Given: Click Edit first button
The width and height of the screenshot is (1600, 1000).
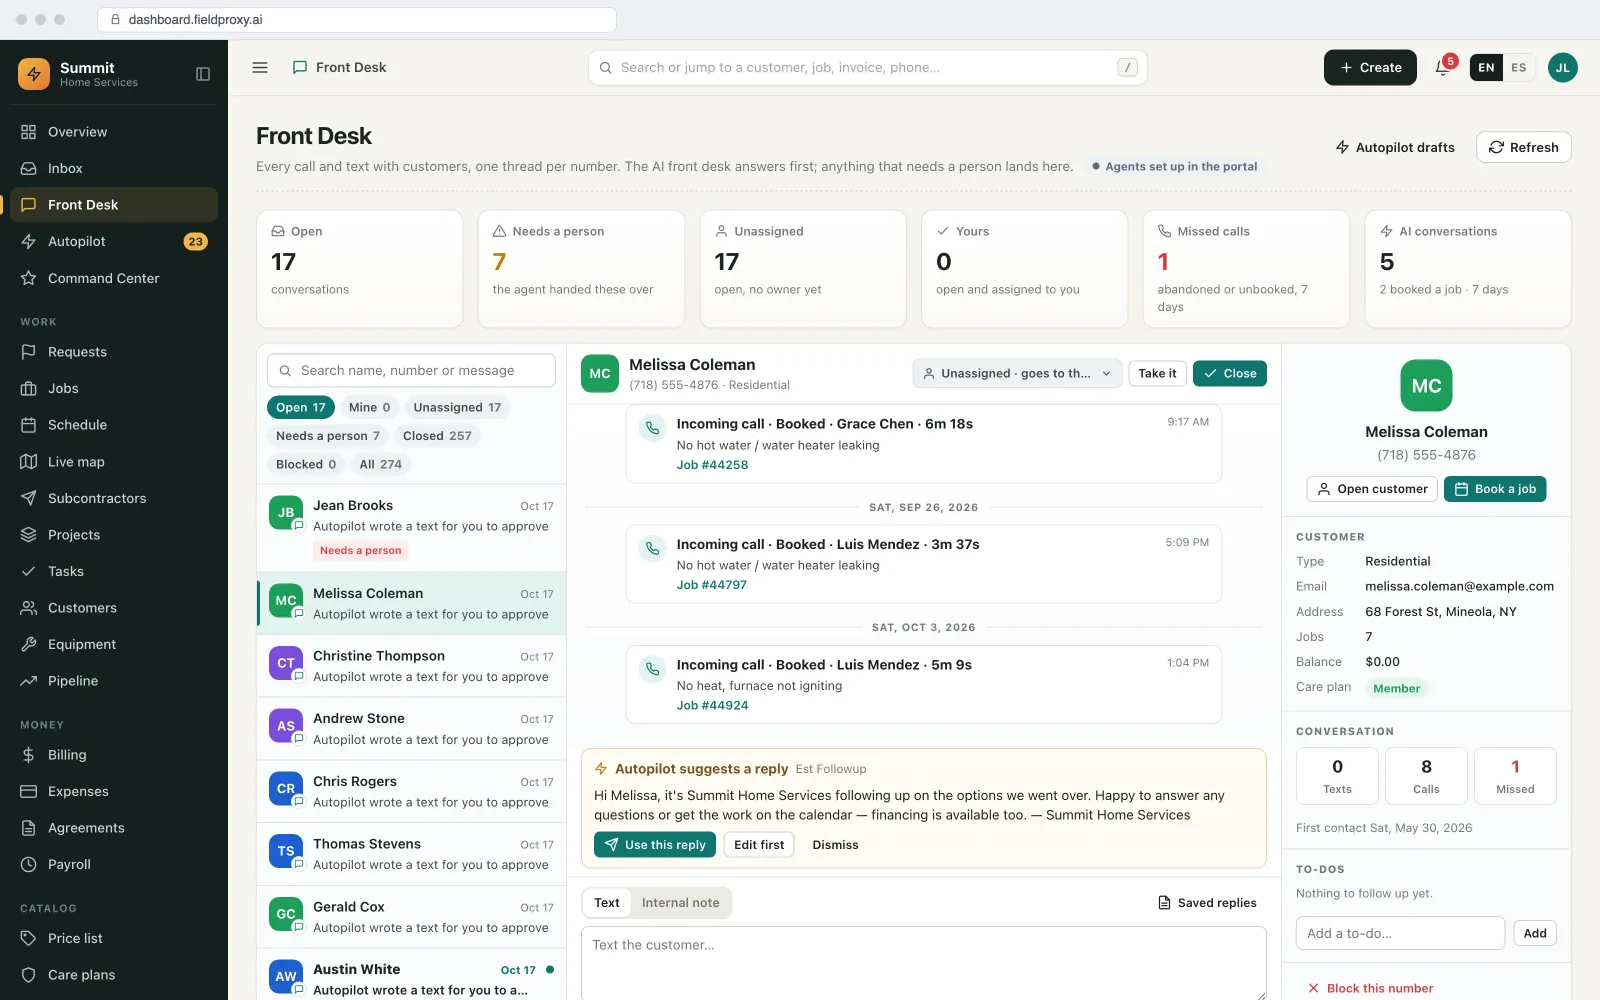Looking at the screenshot, I should pos(759,845).
